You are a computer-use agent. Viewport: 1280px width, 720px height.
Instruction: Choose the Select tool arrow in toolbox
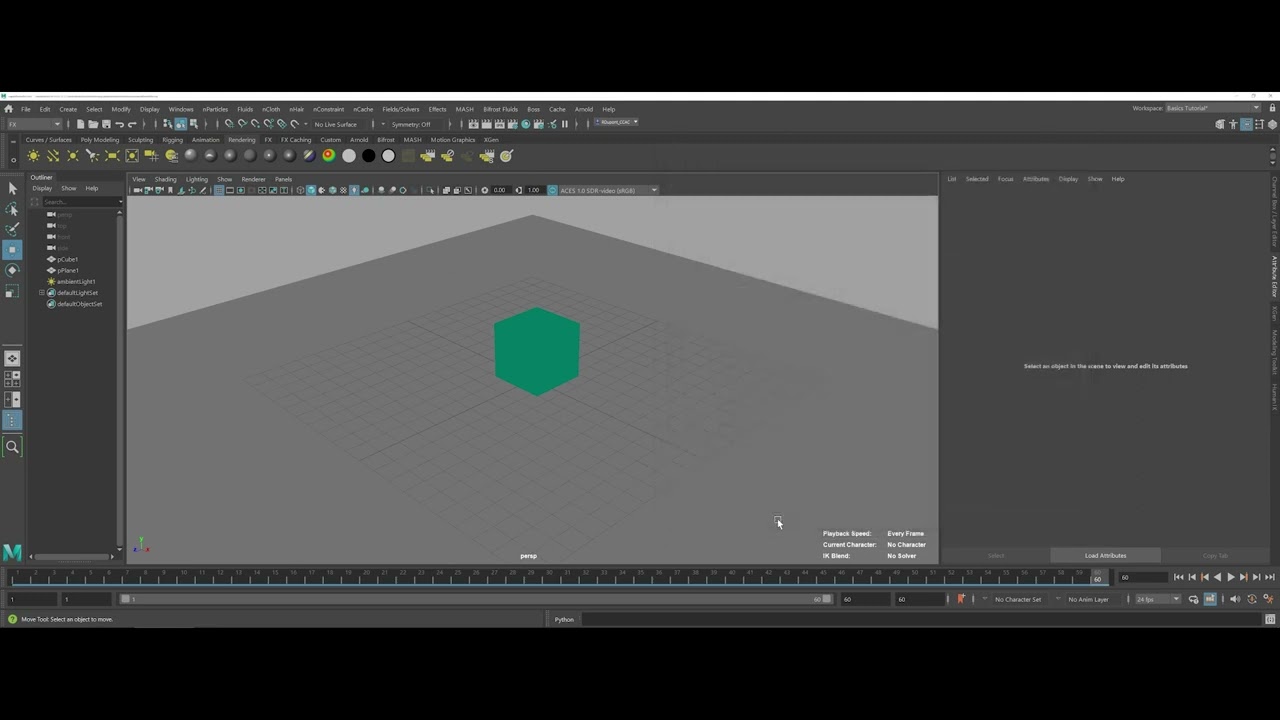[x=12, y=188]
